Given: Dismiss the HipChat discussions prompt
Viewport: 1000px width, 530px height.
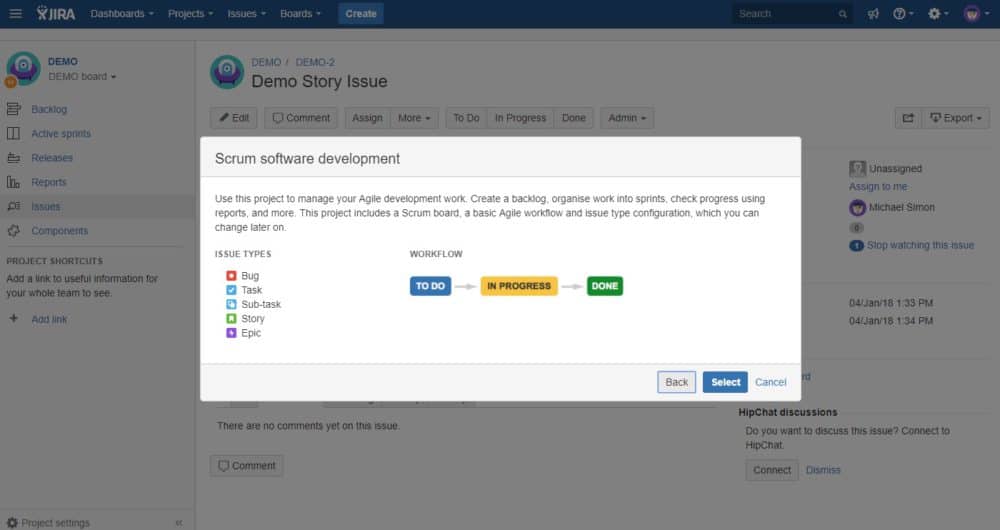Looking at the screenshot, I should pos(823,470).
